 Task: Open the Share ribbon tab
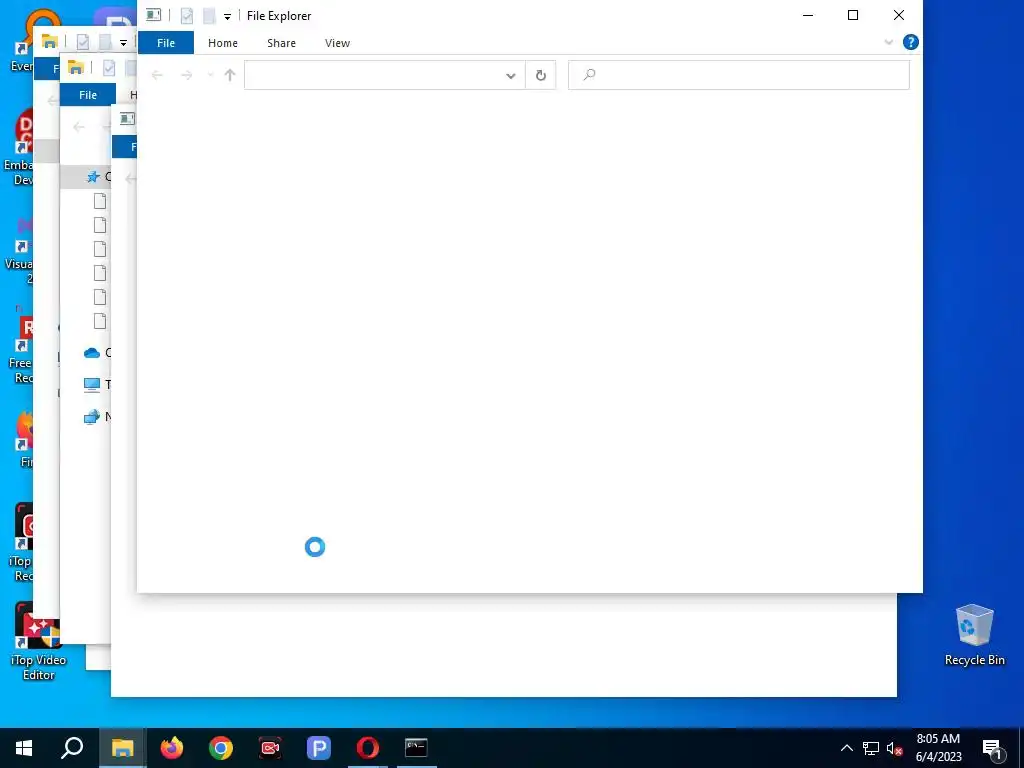(x=281, y=43)
